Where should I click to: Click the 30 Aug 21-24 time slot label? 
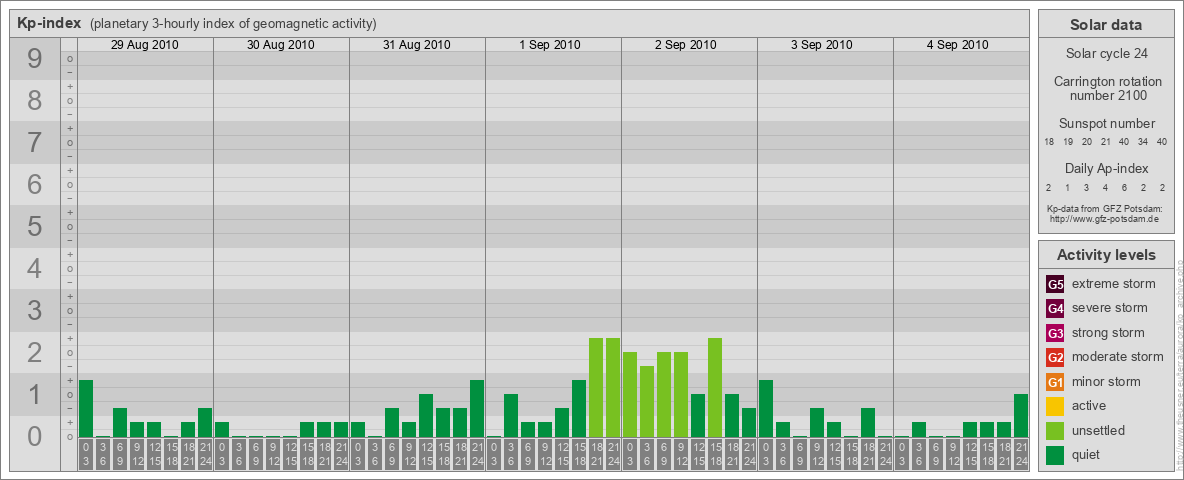tap(341, 454)
